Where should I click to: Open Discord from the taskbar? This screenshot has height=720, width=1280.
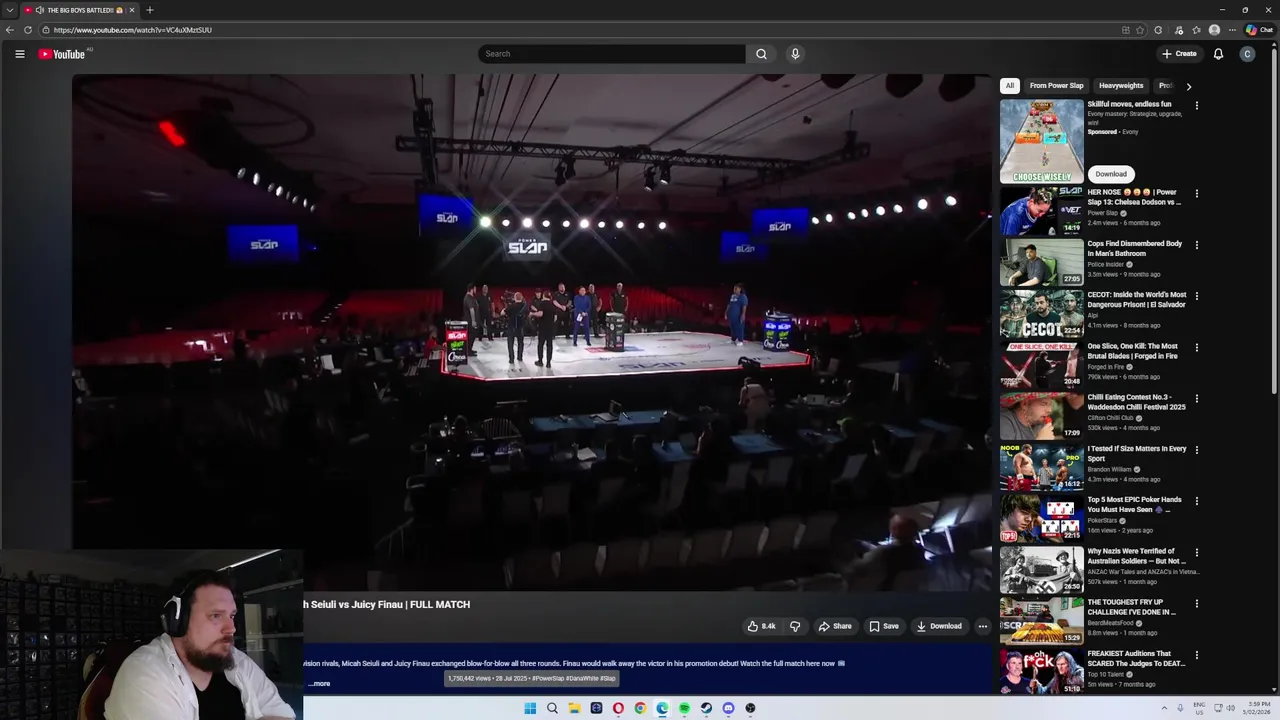[728, 708]
